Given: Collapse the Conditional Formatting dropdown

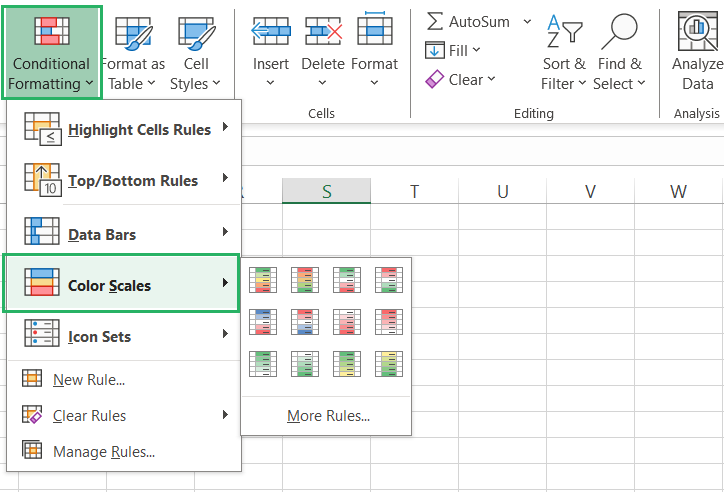Looking at the screenshot, I should coord(52,50).
